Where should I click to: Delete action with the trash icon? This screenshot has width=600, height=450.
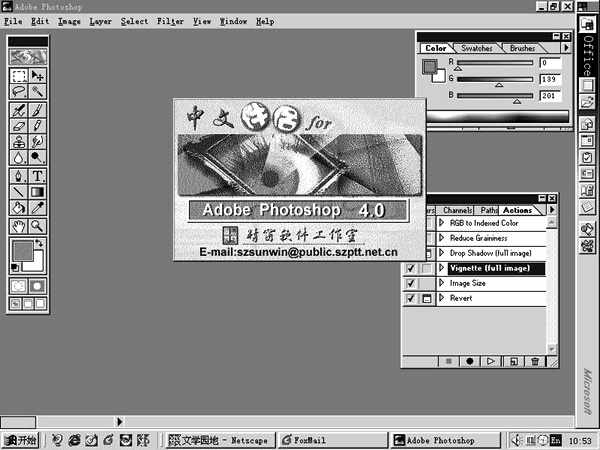pos(535,361)
